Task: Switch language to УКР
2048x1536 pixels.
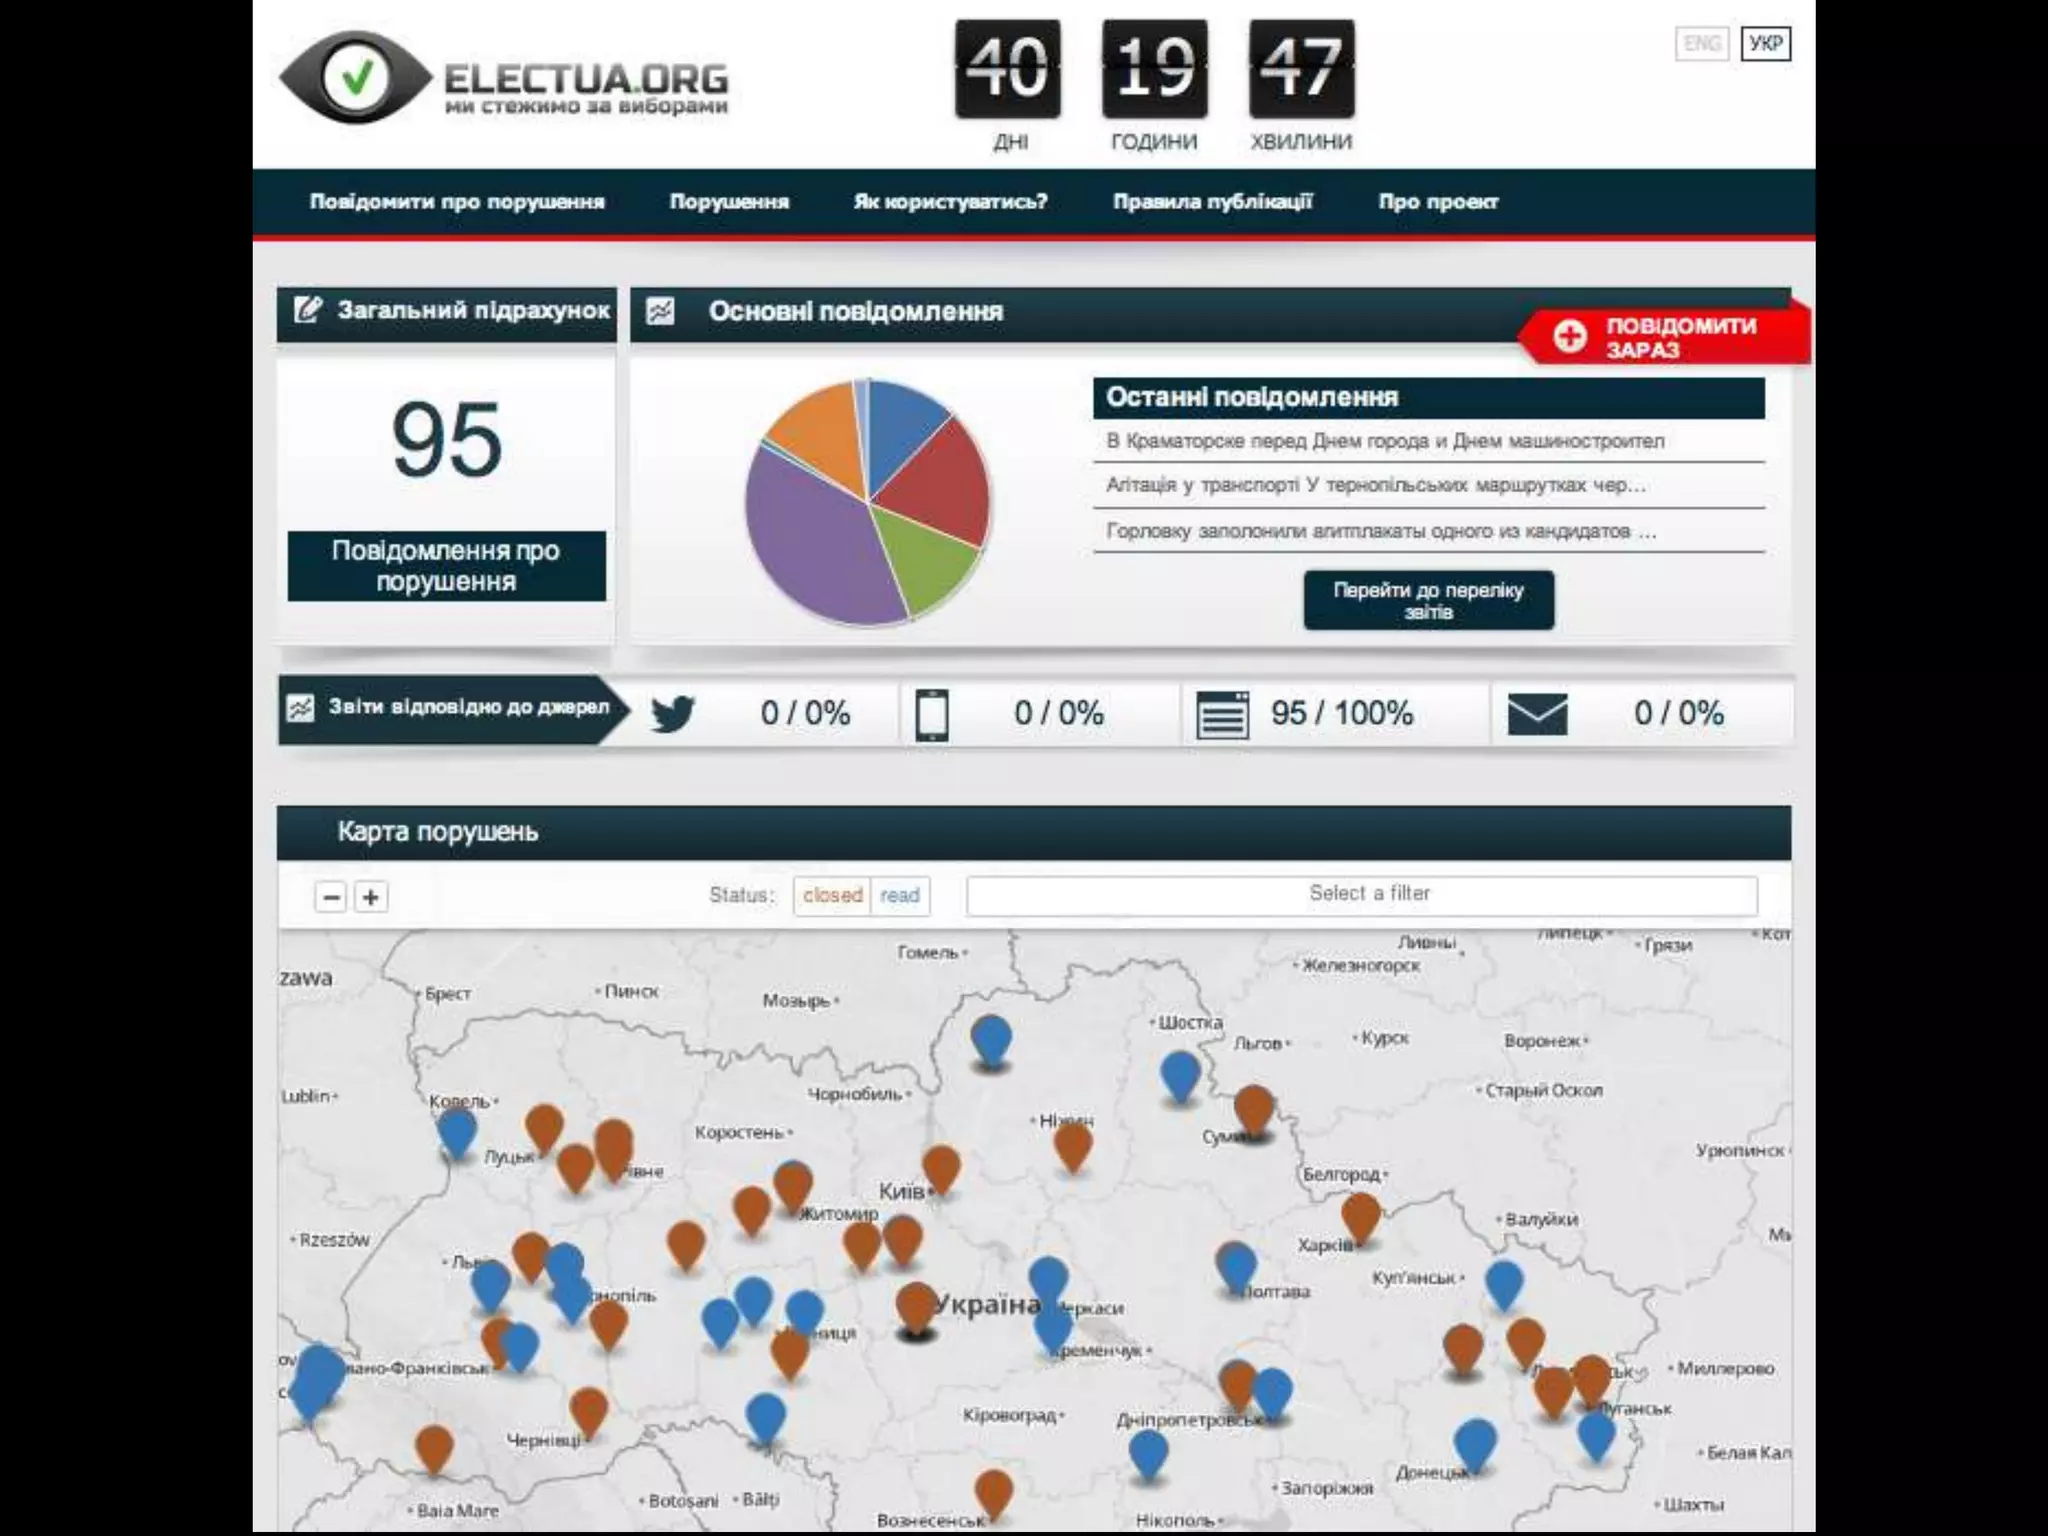Action: click(1765, 44)
